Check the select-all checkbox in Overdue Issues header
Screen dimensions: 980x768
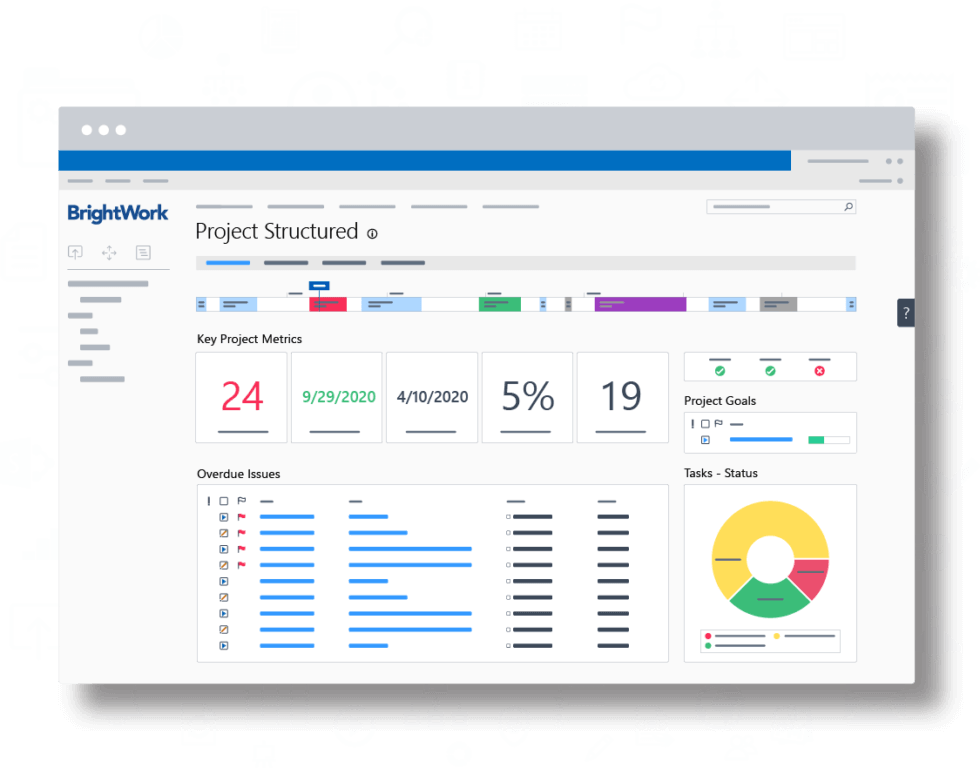pos(224,501)
